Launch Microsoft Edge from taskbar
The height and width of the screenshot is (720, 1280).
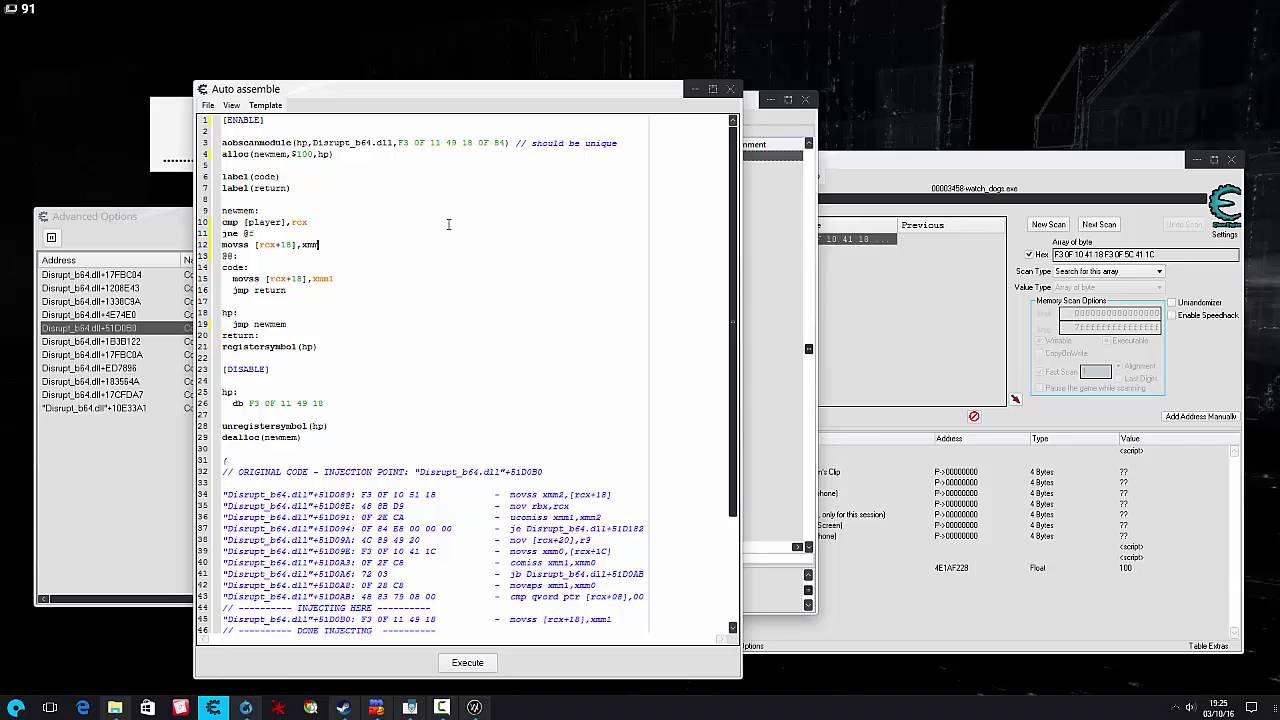pyautogui.click(x=83, y=708)
